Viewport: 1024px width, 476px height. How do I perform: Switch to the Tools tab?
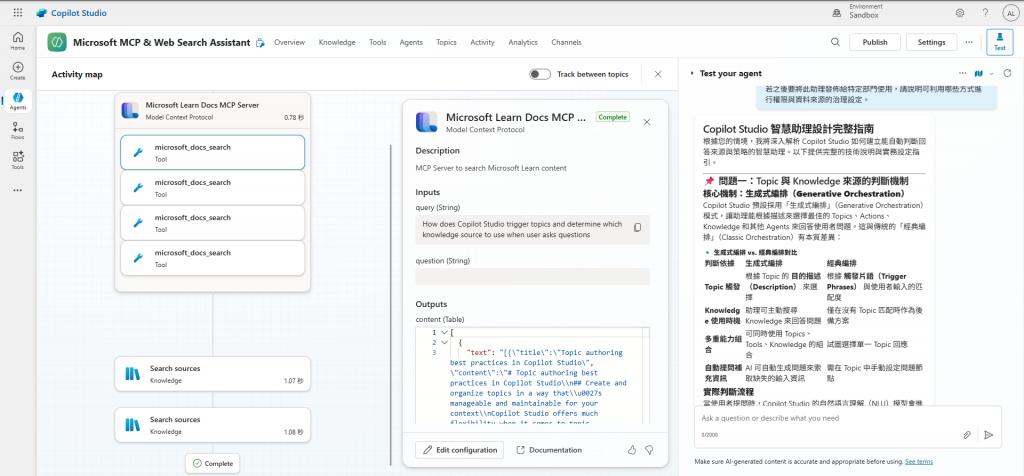377,42
